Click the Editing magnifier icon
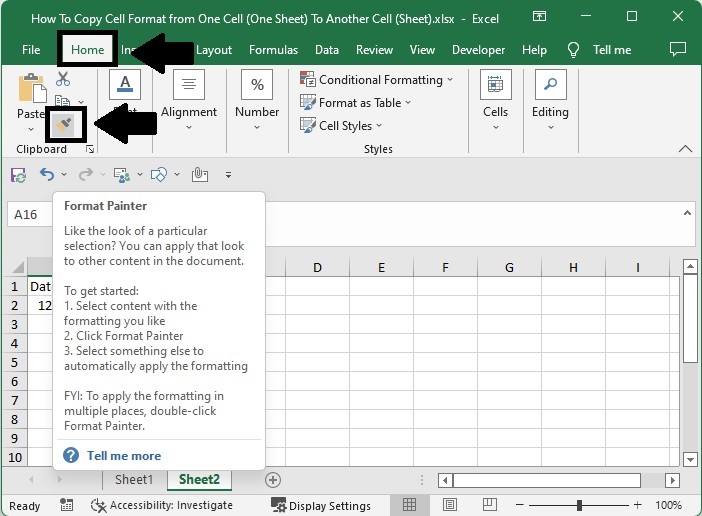The image size is (702, 516). 550,85
